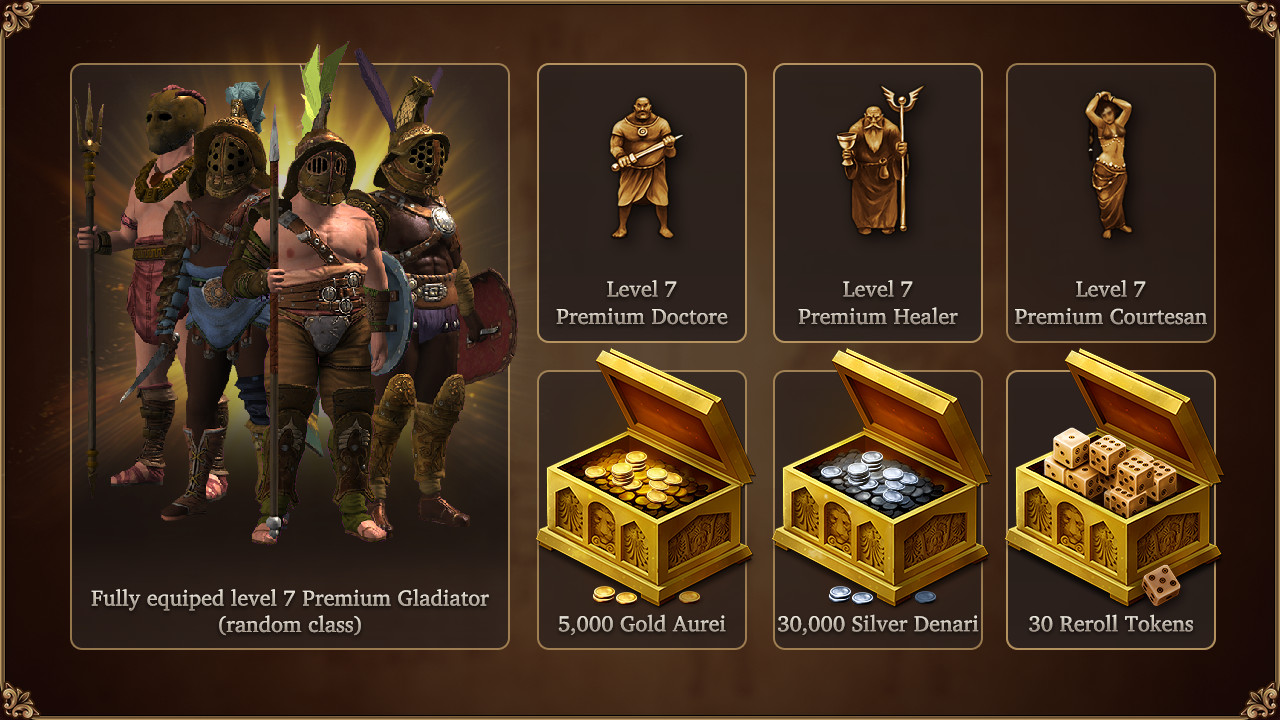Click silver coins scattered below the Denari chest
This screenshot has height=720, width=1280.
[882, 594]
